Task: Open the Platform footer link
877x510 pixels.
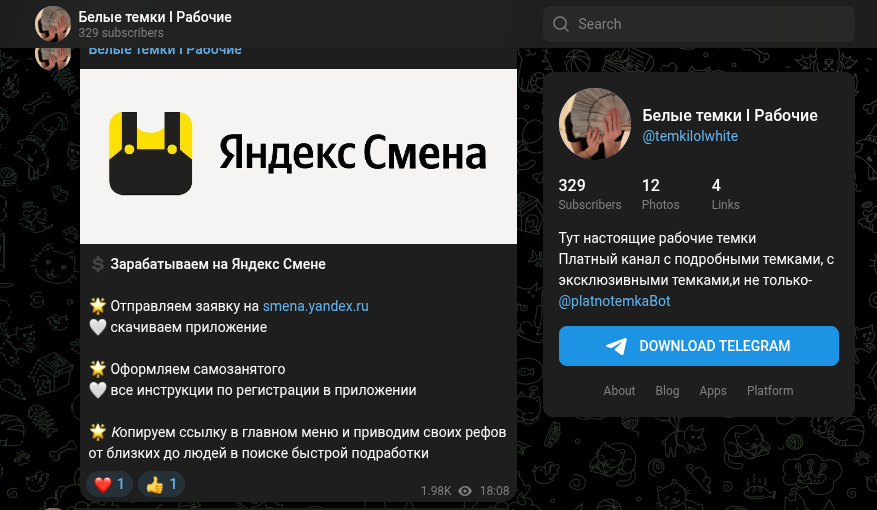Action: pyautogui.click(x=770, y=390)
